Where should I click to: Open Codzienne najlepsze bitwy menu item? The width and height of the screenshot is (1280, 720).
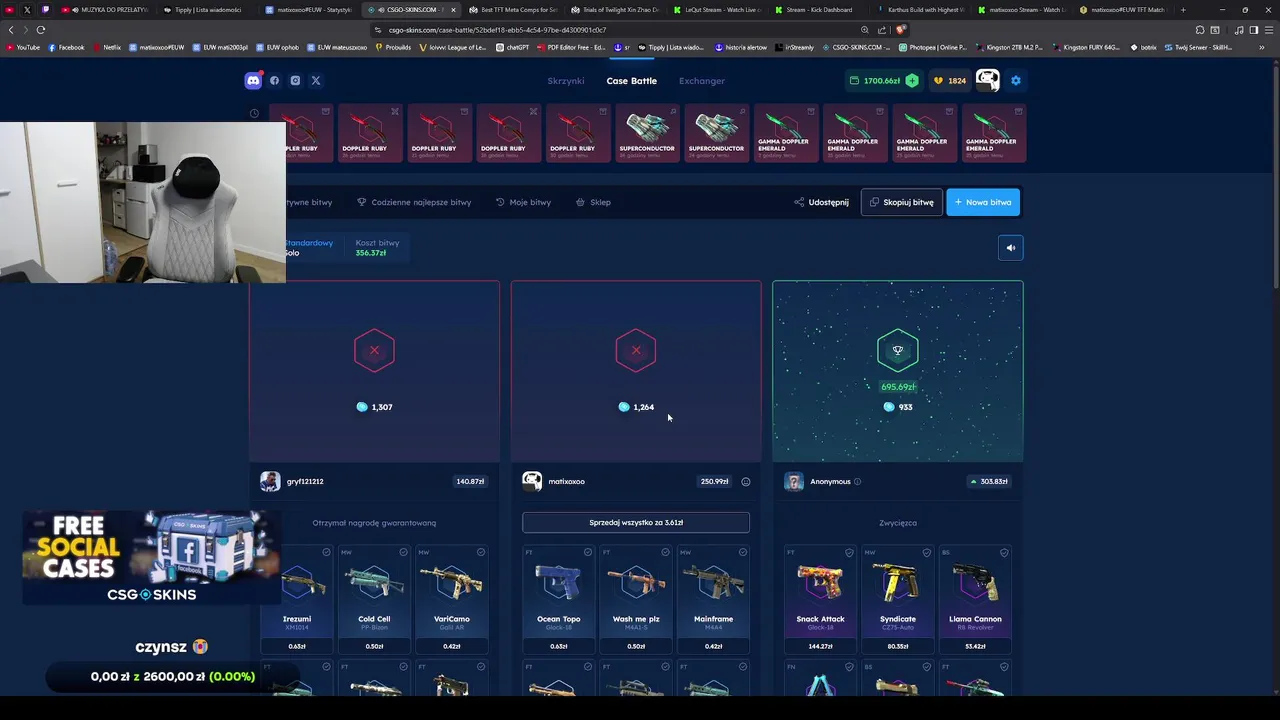[414, 202]
